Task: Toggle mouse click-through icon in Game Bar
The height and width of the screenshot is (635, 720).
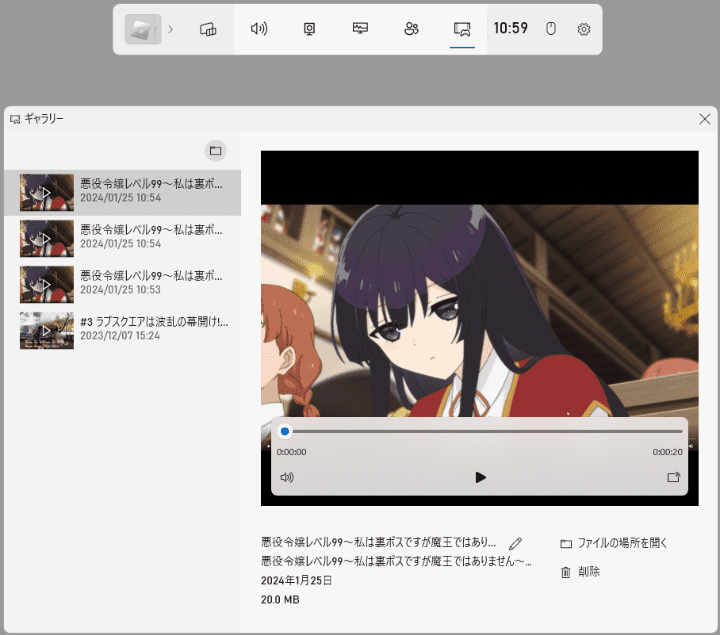Action: [x=551, y=29]
